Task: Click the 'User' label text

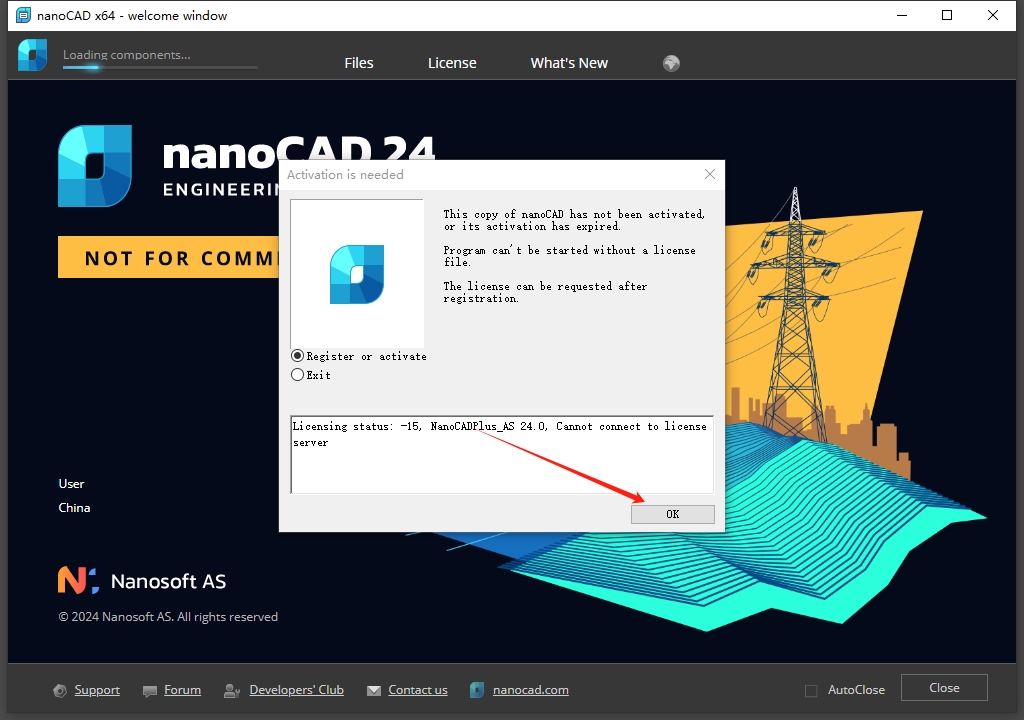Action: pyautogui.click(x=71, y=484)
